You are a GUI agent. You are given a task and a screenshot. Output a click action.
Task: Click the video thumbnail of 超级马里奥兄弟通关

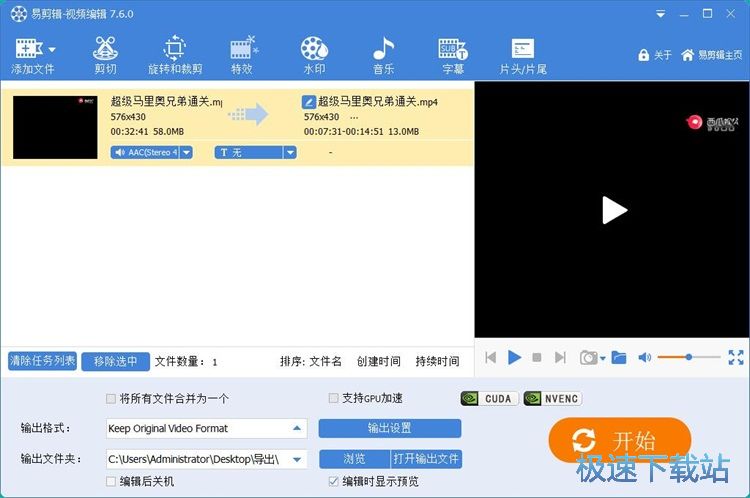click(x=55, y=127)
